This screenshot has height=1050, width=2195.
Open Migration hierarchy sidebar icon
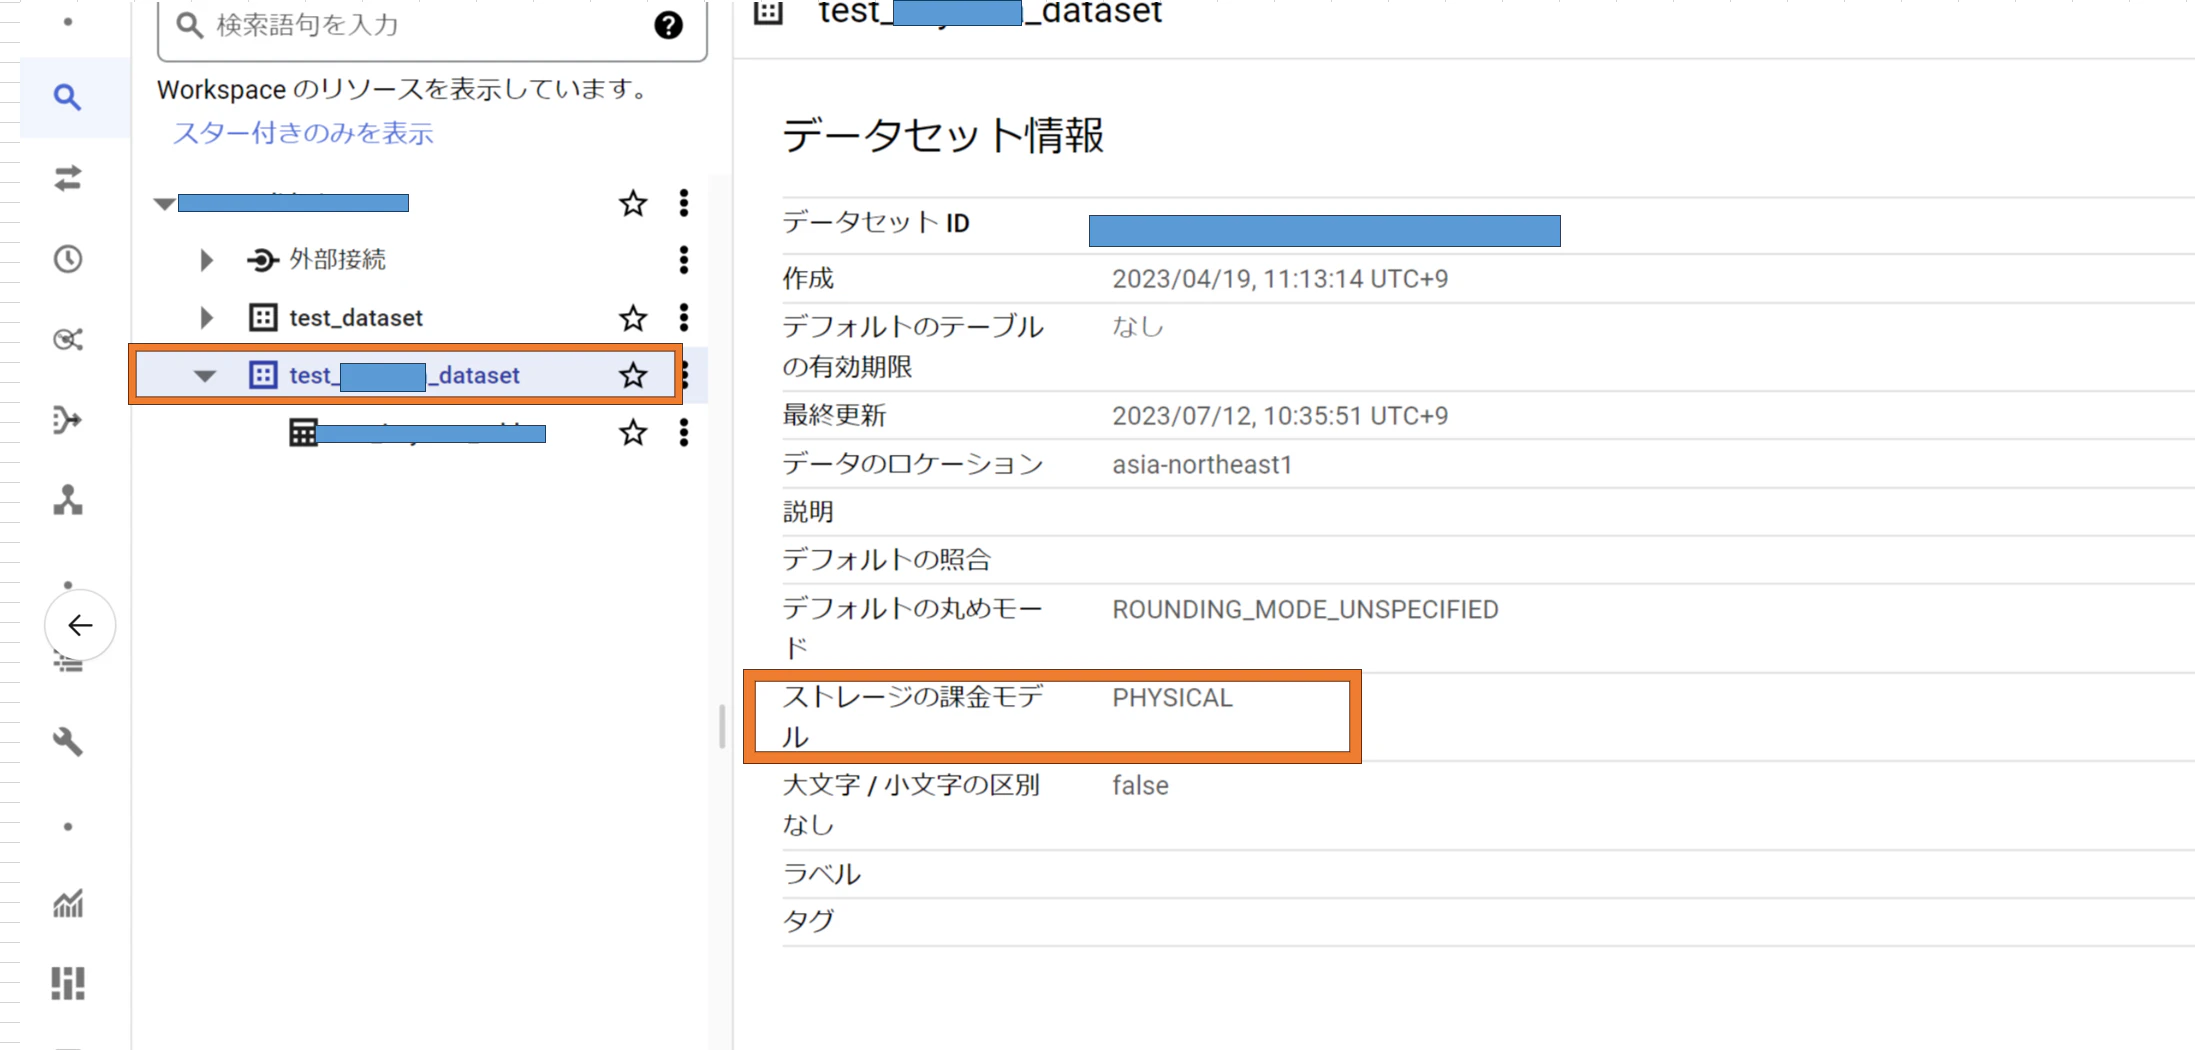pyautogui.click(x=67, y=500)
